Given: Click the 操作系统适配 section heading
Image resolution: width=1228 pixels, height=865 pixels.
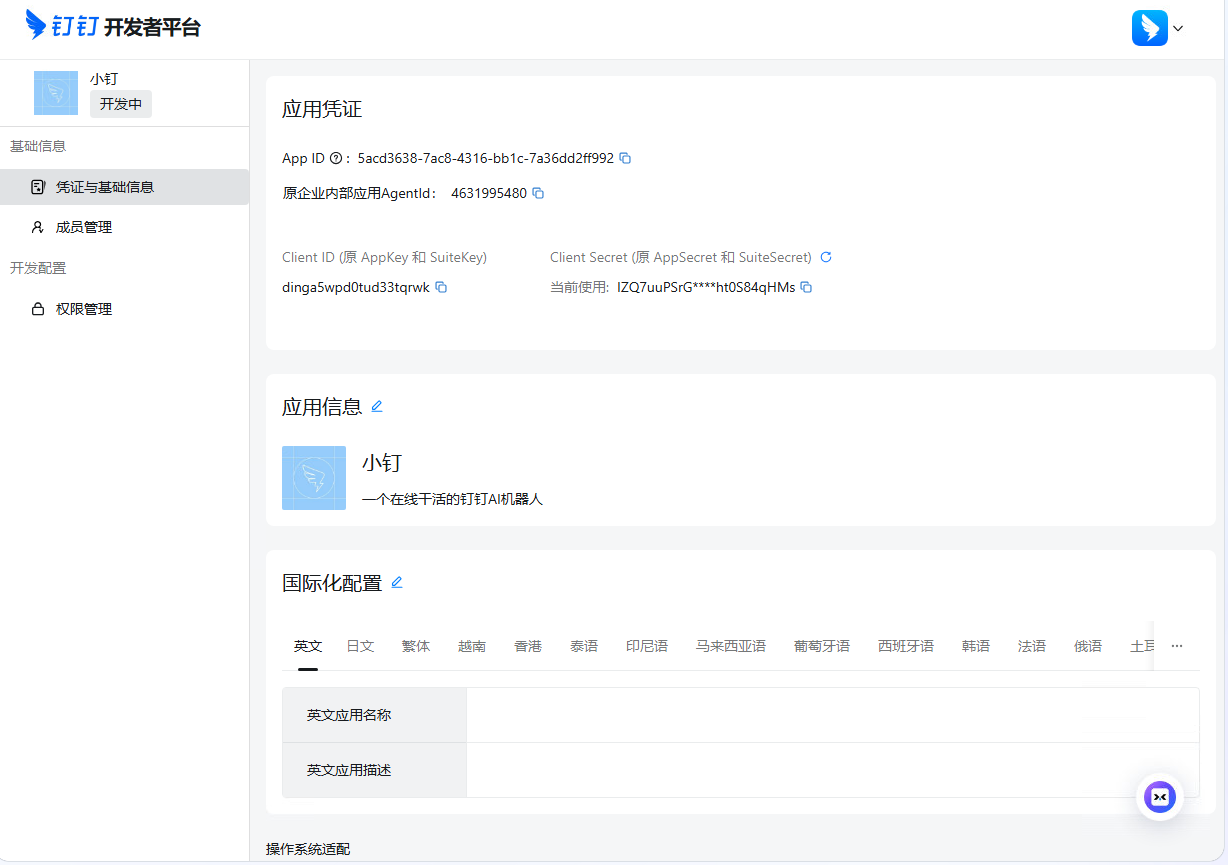Looking at the screenshot, I should pos(308,849).
